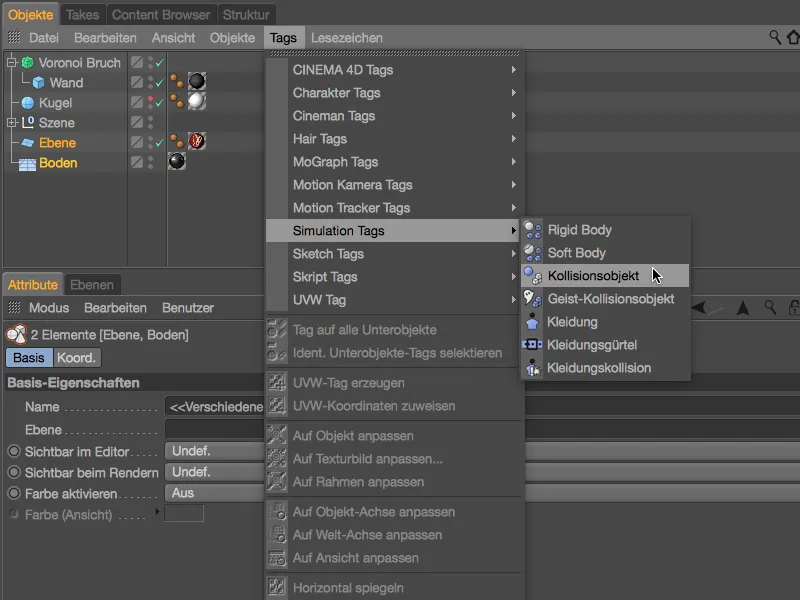This screenshot has height=600, width=800.
Task: Toggle Farbe aktivieren animation circle
Action: pos(14,493)
